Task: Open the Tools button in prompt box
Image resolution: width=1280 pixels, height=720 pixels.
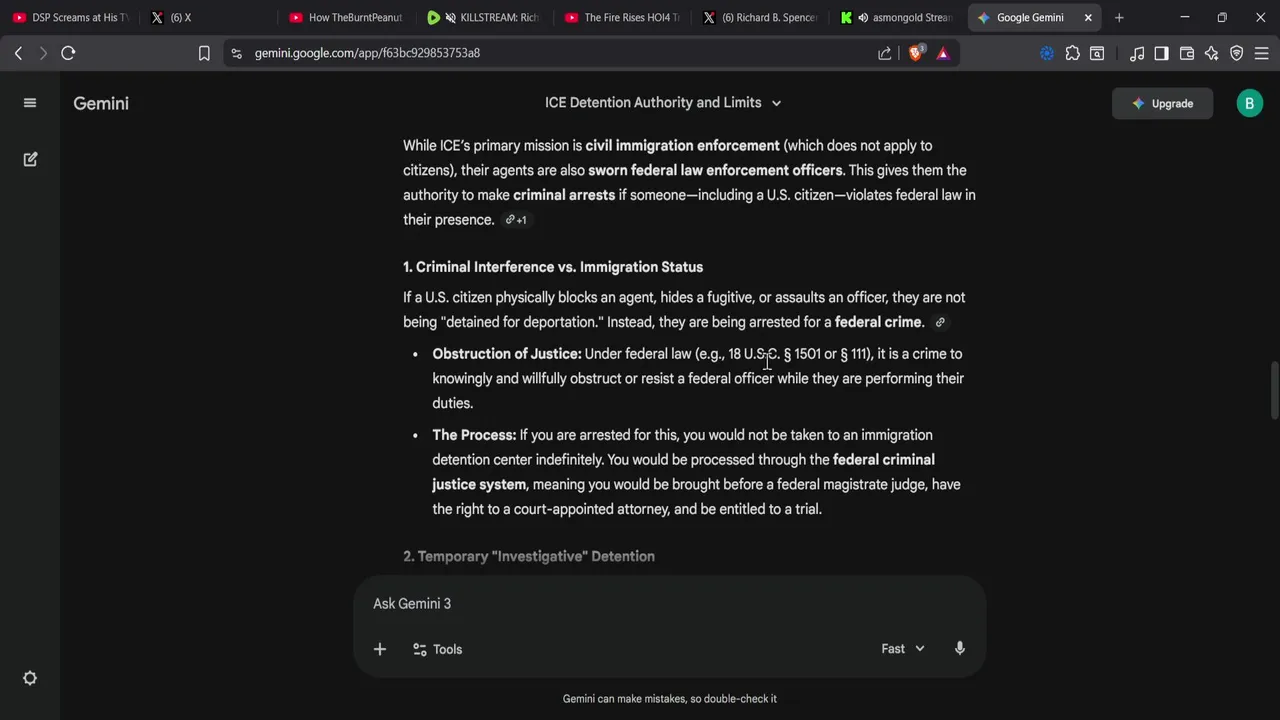Action: coord(437,649)
